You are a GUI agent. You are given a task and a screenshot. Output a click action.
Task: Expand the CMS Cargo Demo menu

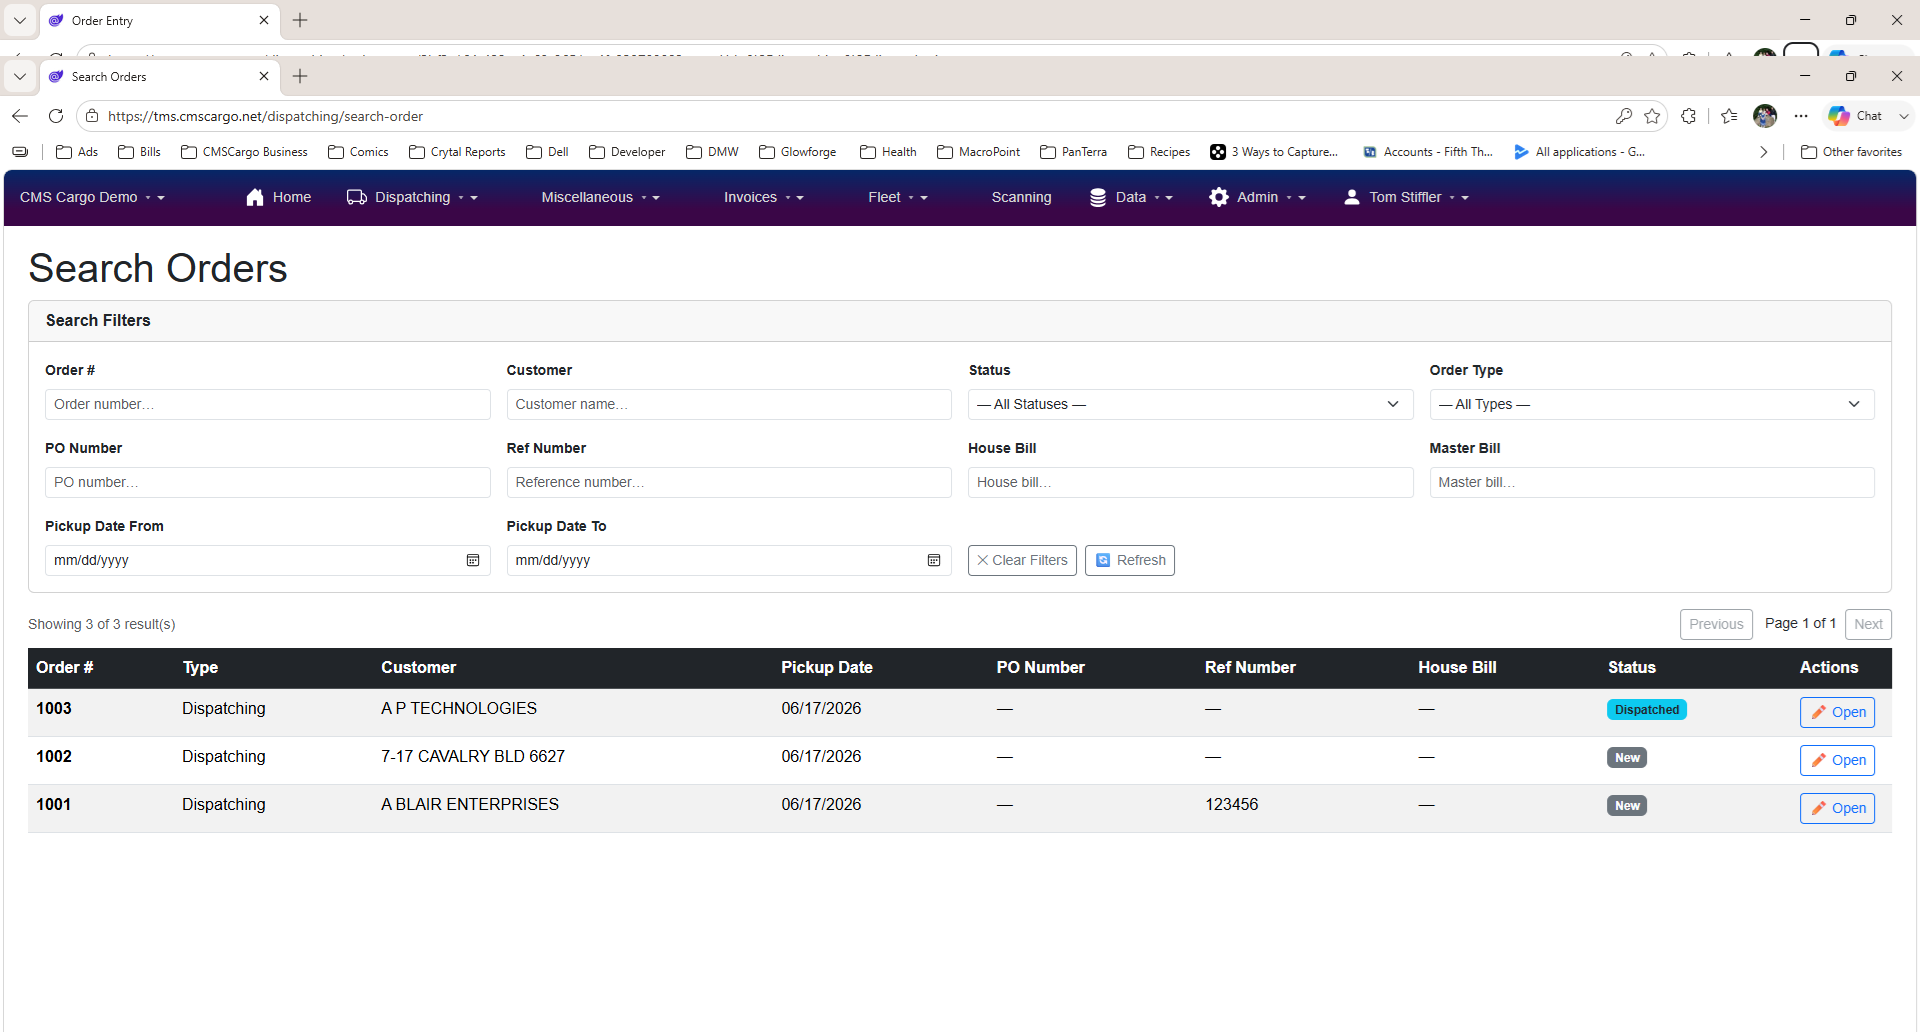point(92,197)
